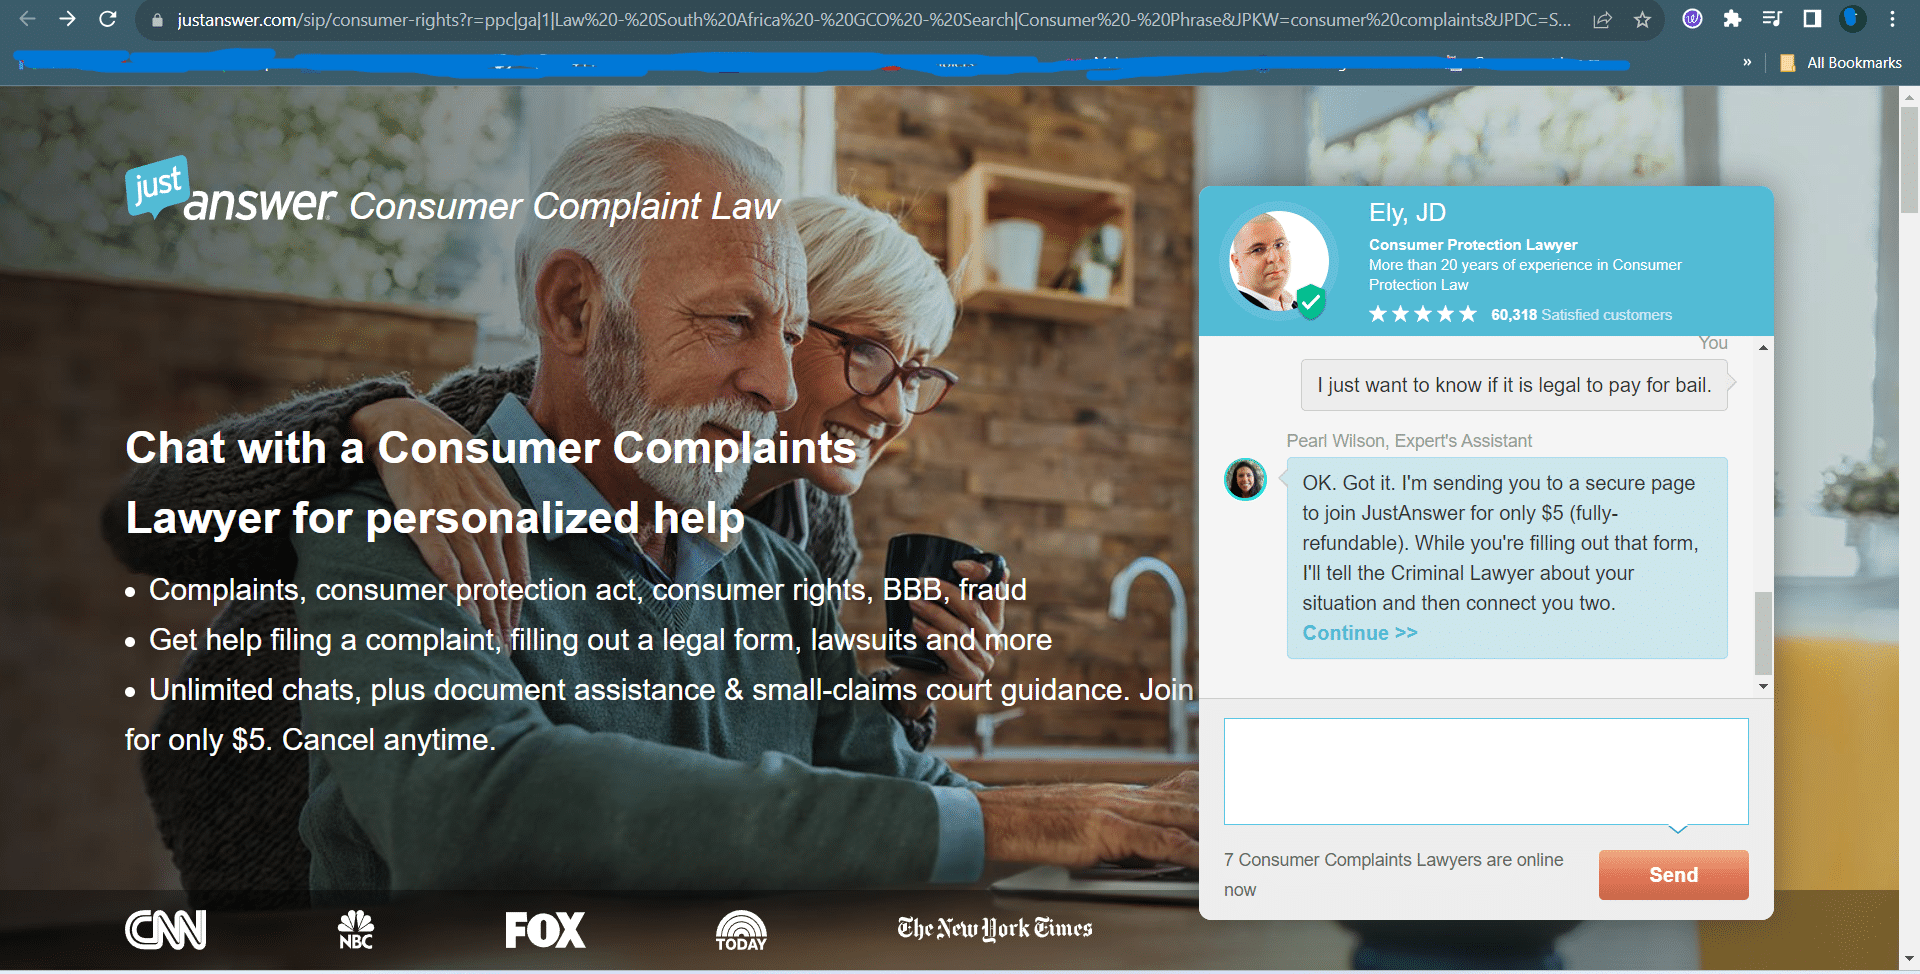Click the chat window scrollbar thumb

1763,633
